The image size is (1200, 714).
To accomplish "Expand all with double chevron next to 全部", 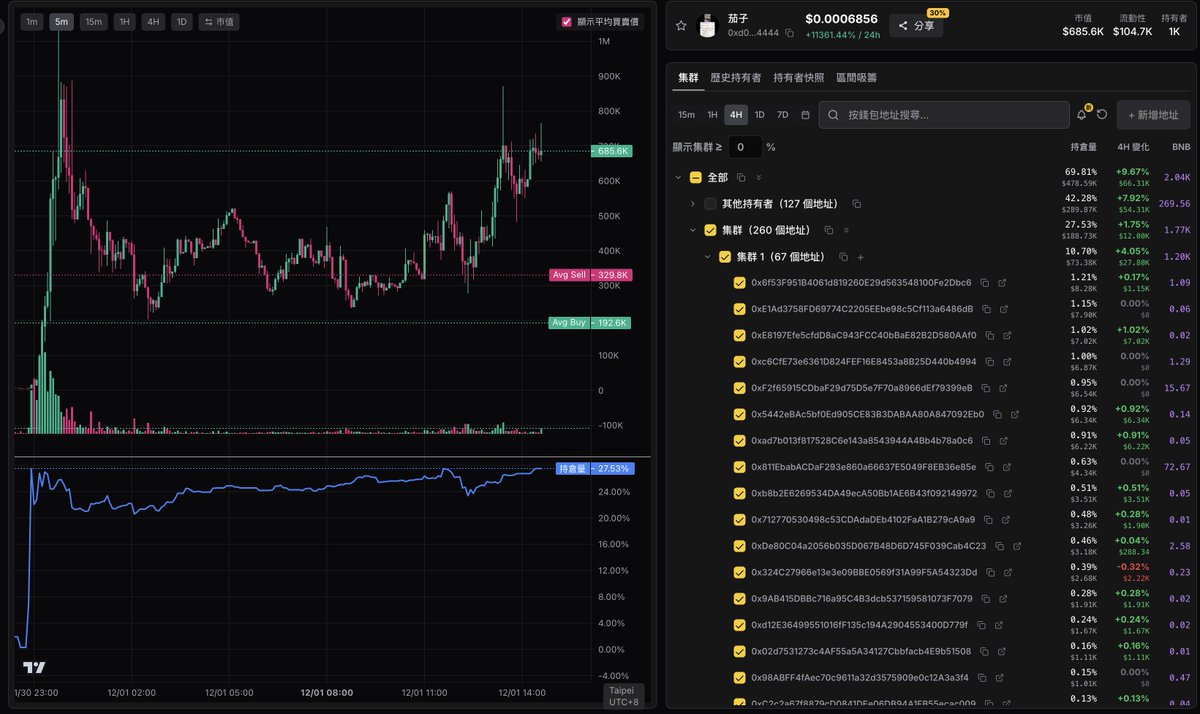I will [758, 177].
